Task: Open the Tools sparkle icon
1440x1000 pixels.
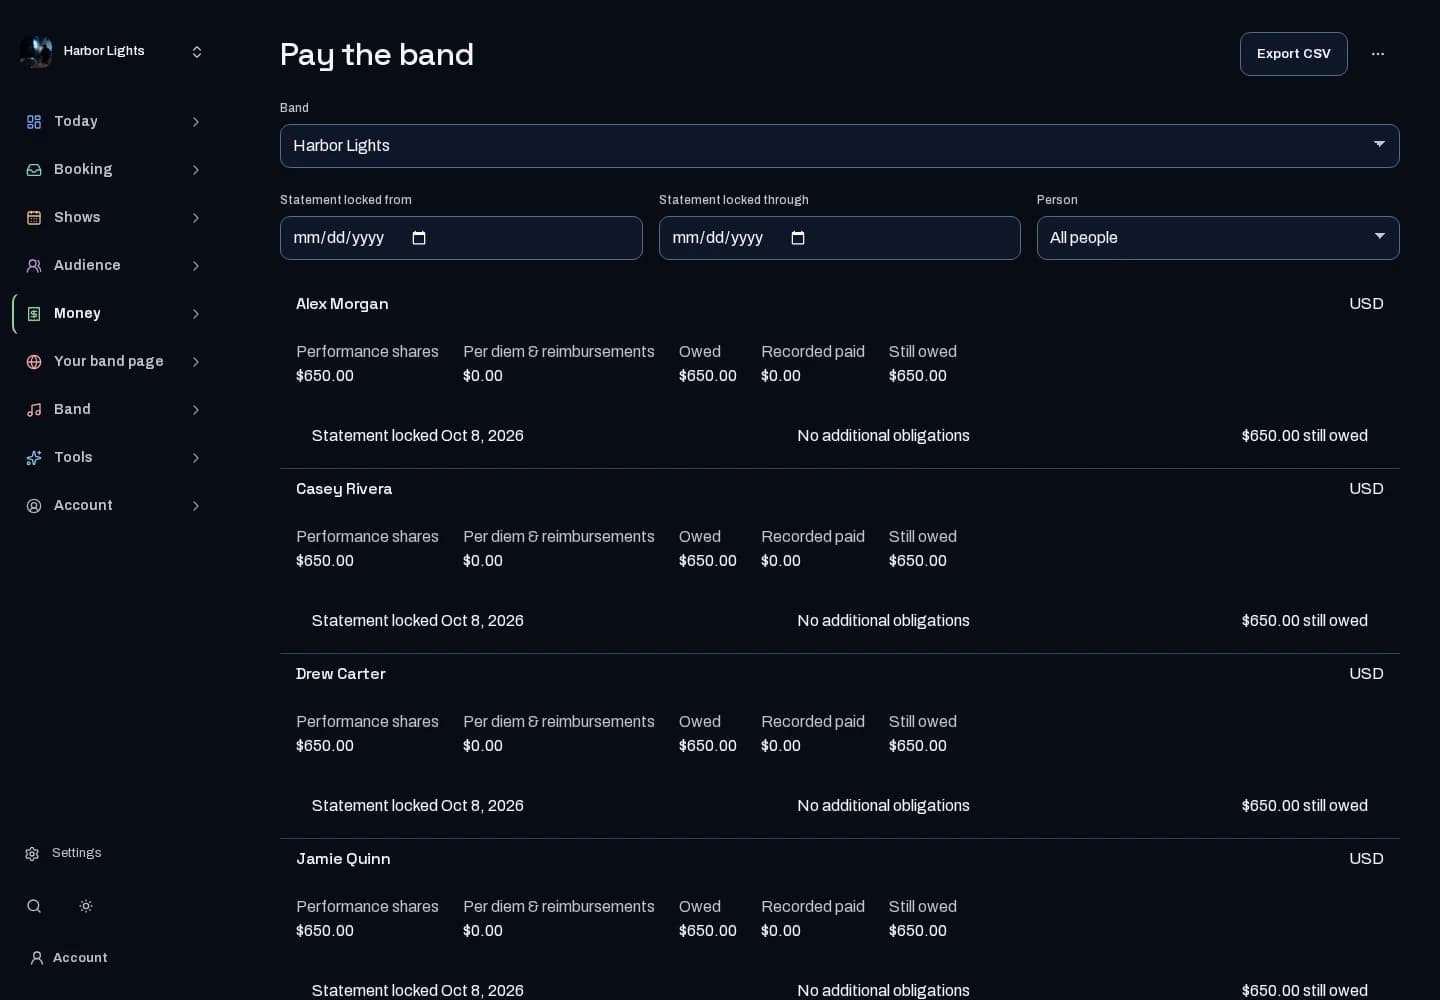Action: pyautogui.click(x=34, y=458)
